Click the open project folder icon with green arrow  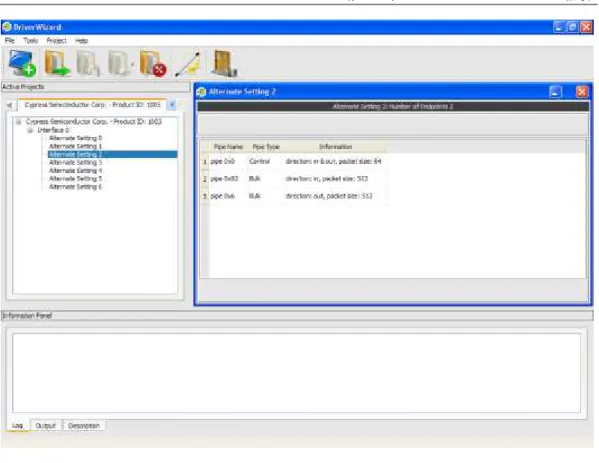[57, 63]
